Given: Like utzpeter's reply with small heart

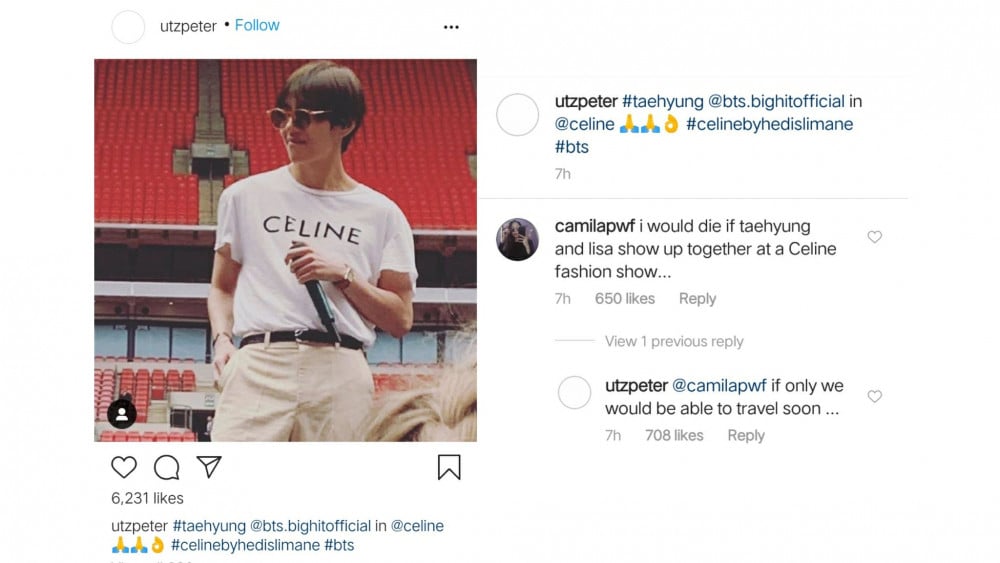Looking at the screenshot, I should click(x=874, y=396).
